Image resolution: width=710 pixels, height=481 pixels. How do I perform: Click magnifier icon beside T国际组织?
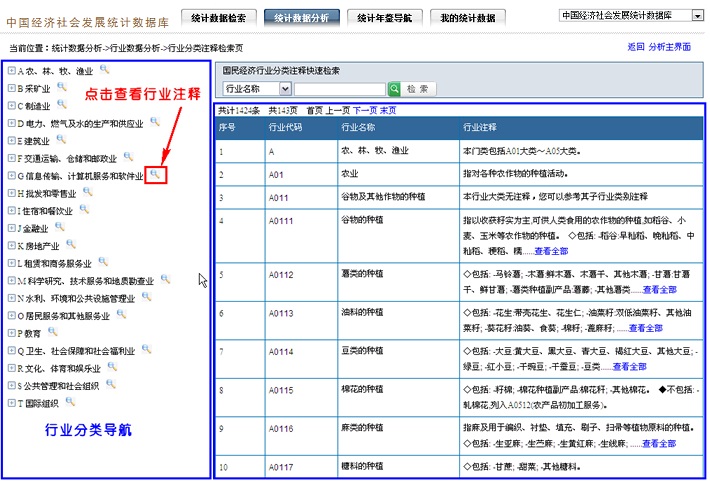pos(71,402)
